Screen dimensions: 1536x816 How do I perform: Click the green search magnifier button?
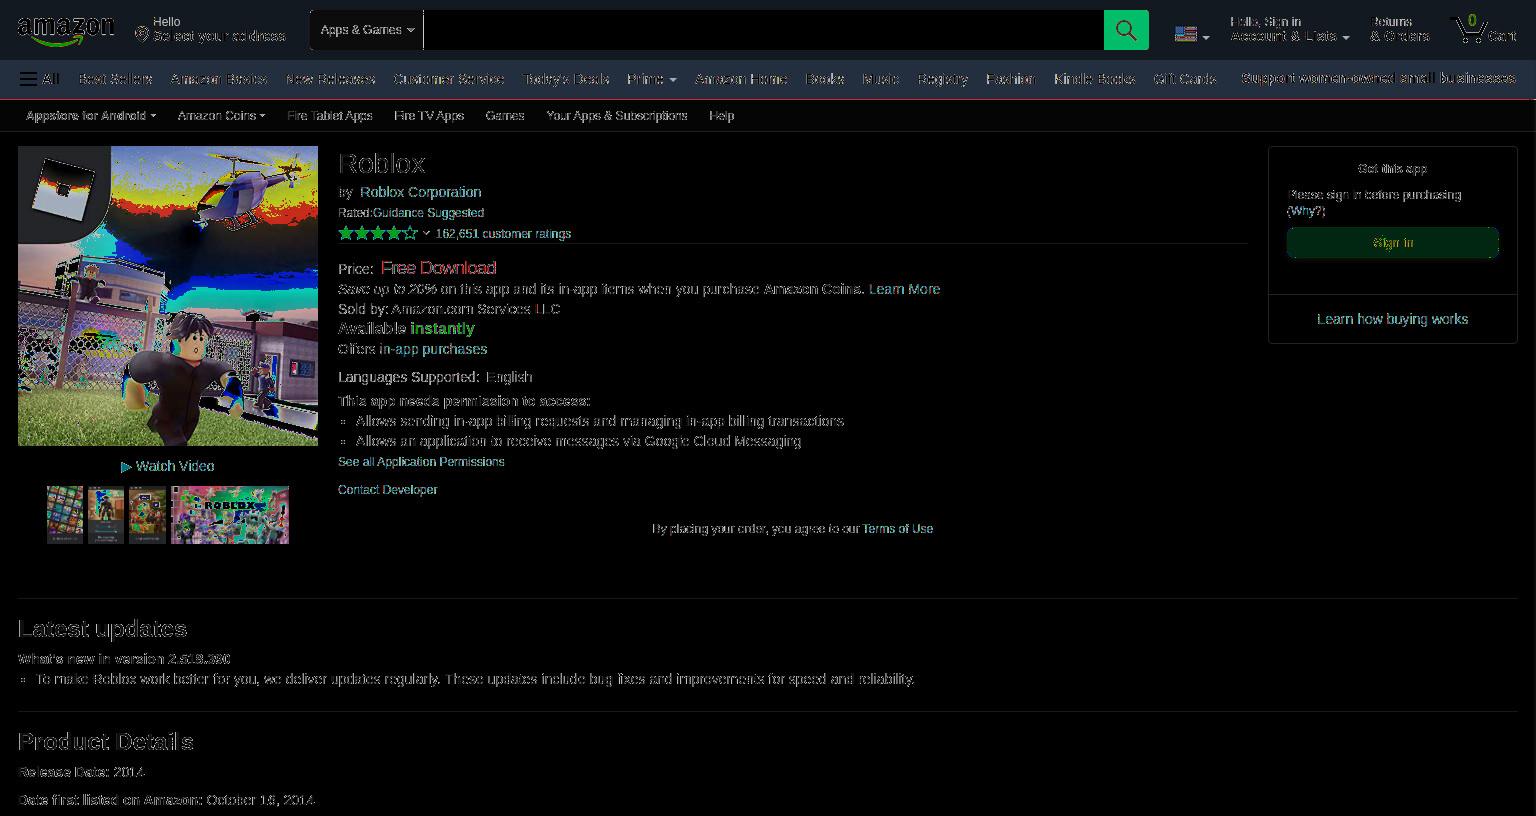(x=1126, y=30)
